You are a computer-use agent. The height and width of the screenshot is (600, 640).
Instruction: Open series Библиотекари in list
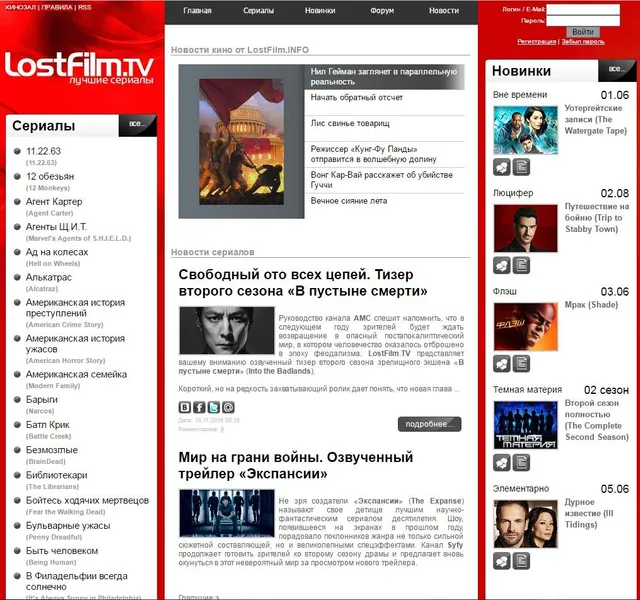coord(56,475)
